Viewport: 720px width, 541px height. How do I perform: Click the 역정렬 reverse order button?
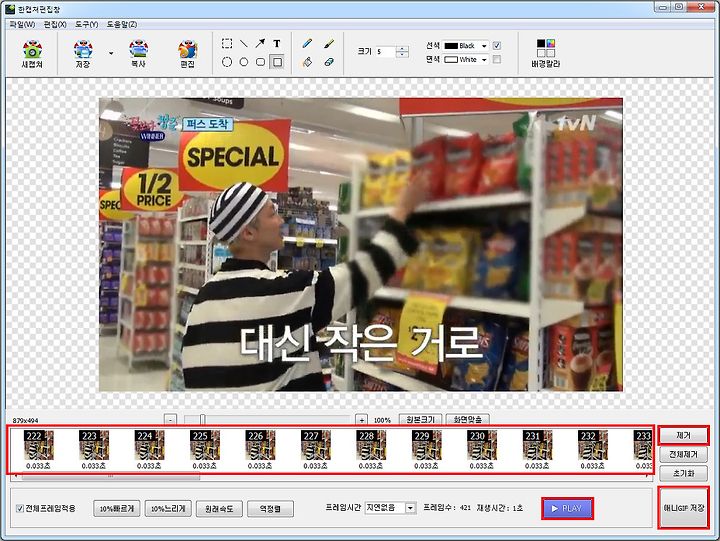(x=270, y=508)
